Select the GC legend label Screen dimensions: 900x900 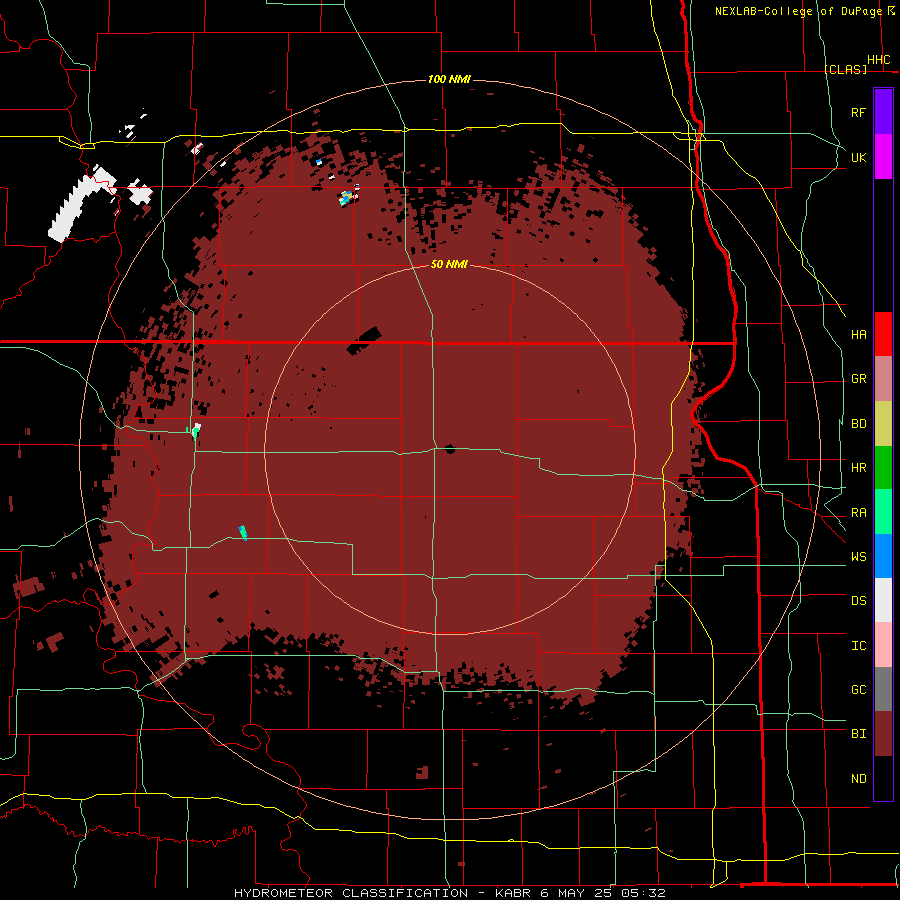(x=858, y=690)
